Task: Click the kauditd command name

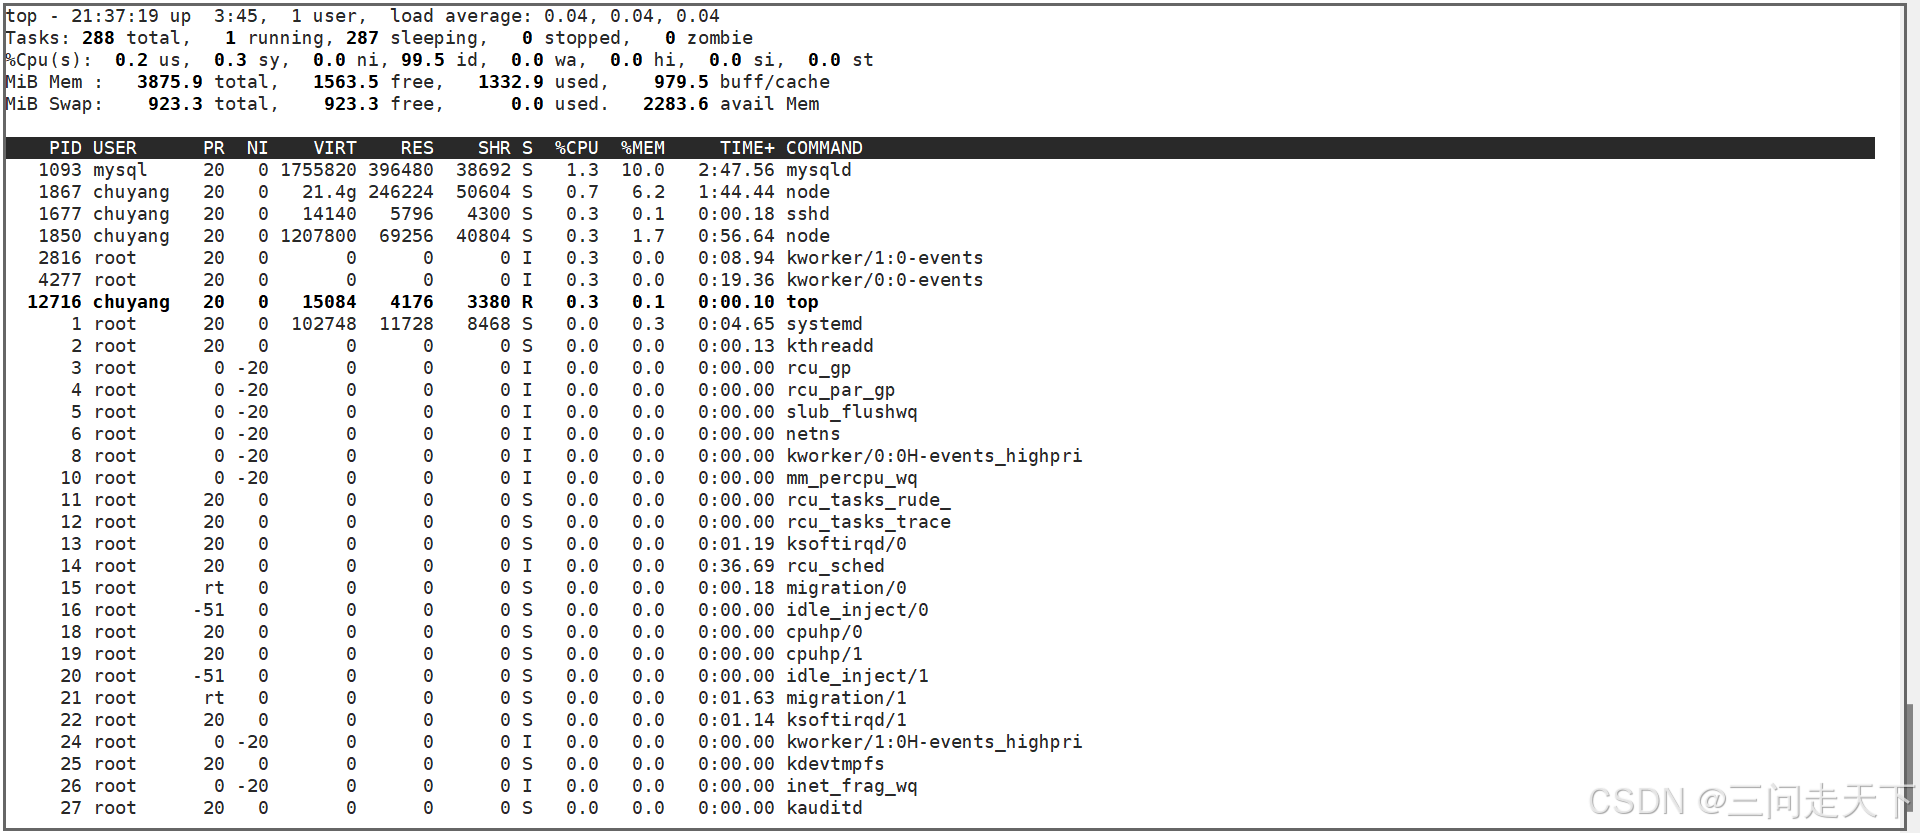Action: click(x=824, y=808)
